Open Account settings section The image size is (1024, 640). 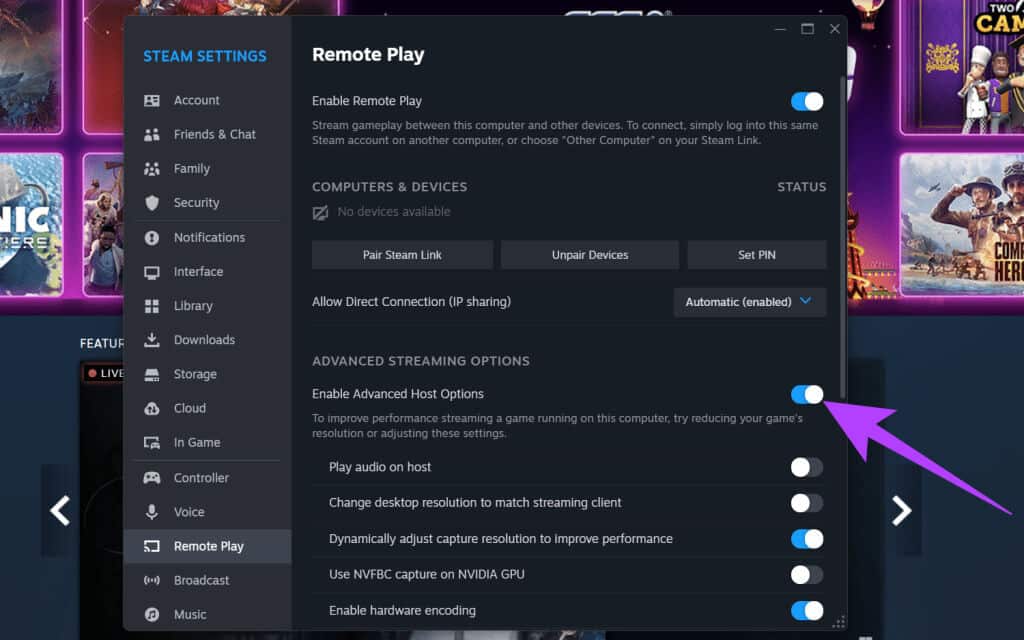click(x=208, y=100)
